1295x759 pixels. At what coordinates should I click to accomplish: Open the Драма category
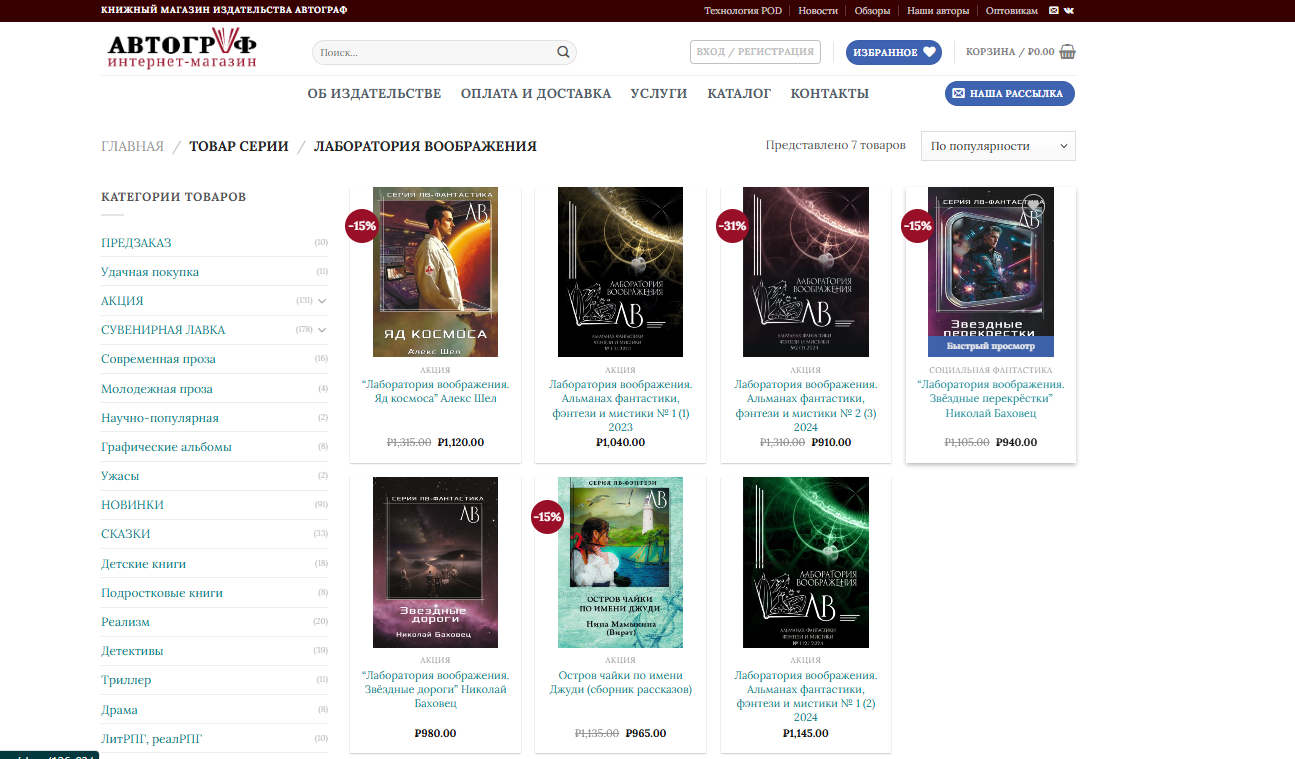[x=119, y=710]
